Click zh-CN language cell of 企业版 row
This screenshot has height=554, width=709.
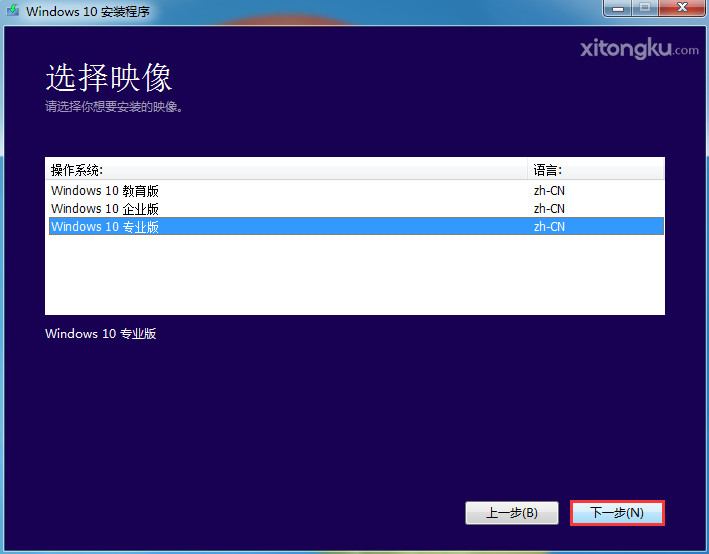click(x=549, y=209)
